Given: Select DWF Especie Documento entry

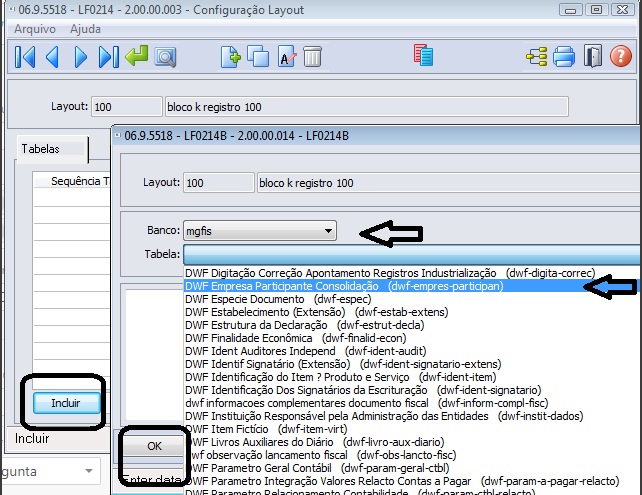Looking at the screenshot, I should (x=411, y=299).
